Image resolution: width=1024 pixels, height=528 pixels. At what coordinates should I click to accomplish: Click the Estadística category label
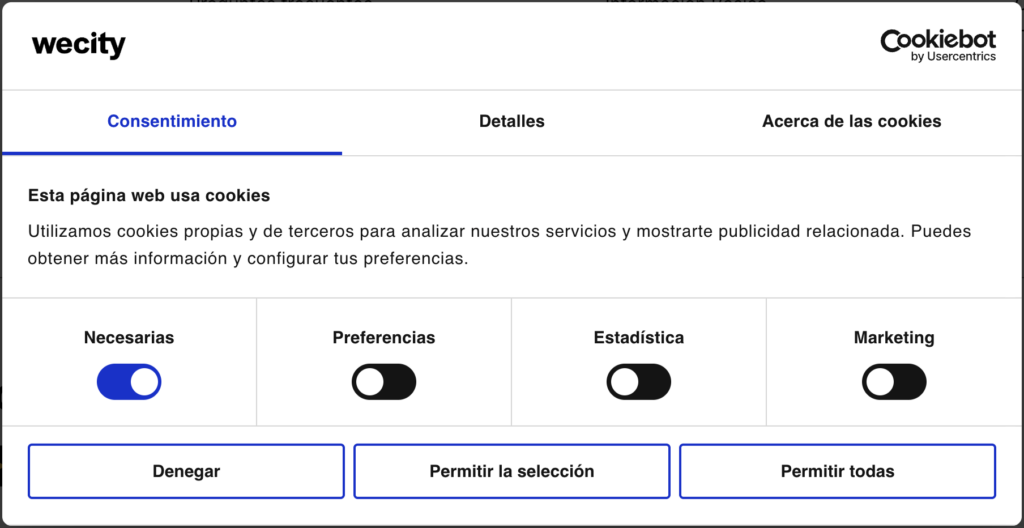[639, 338]
